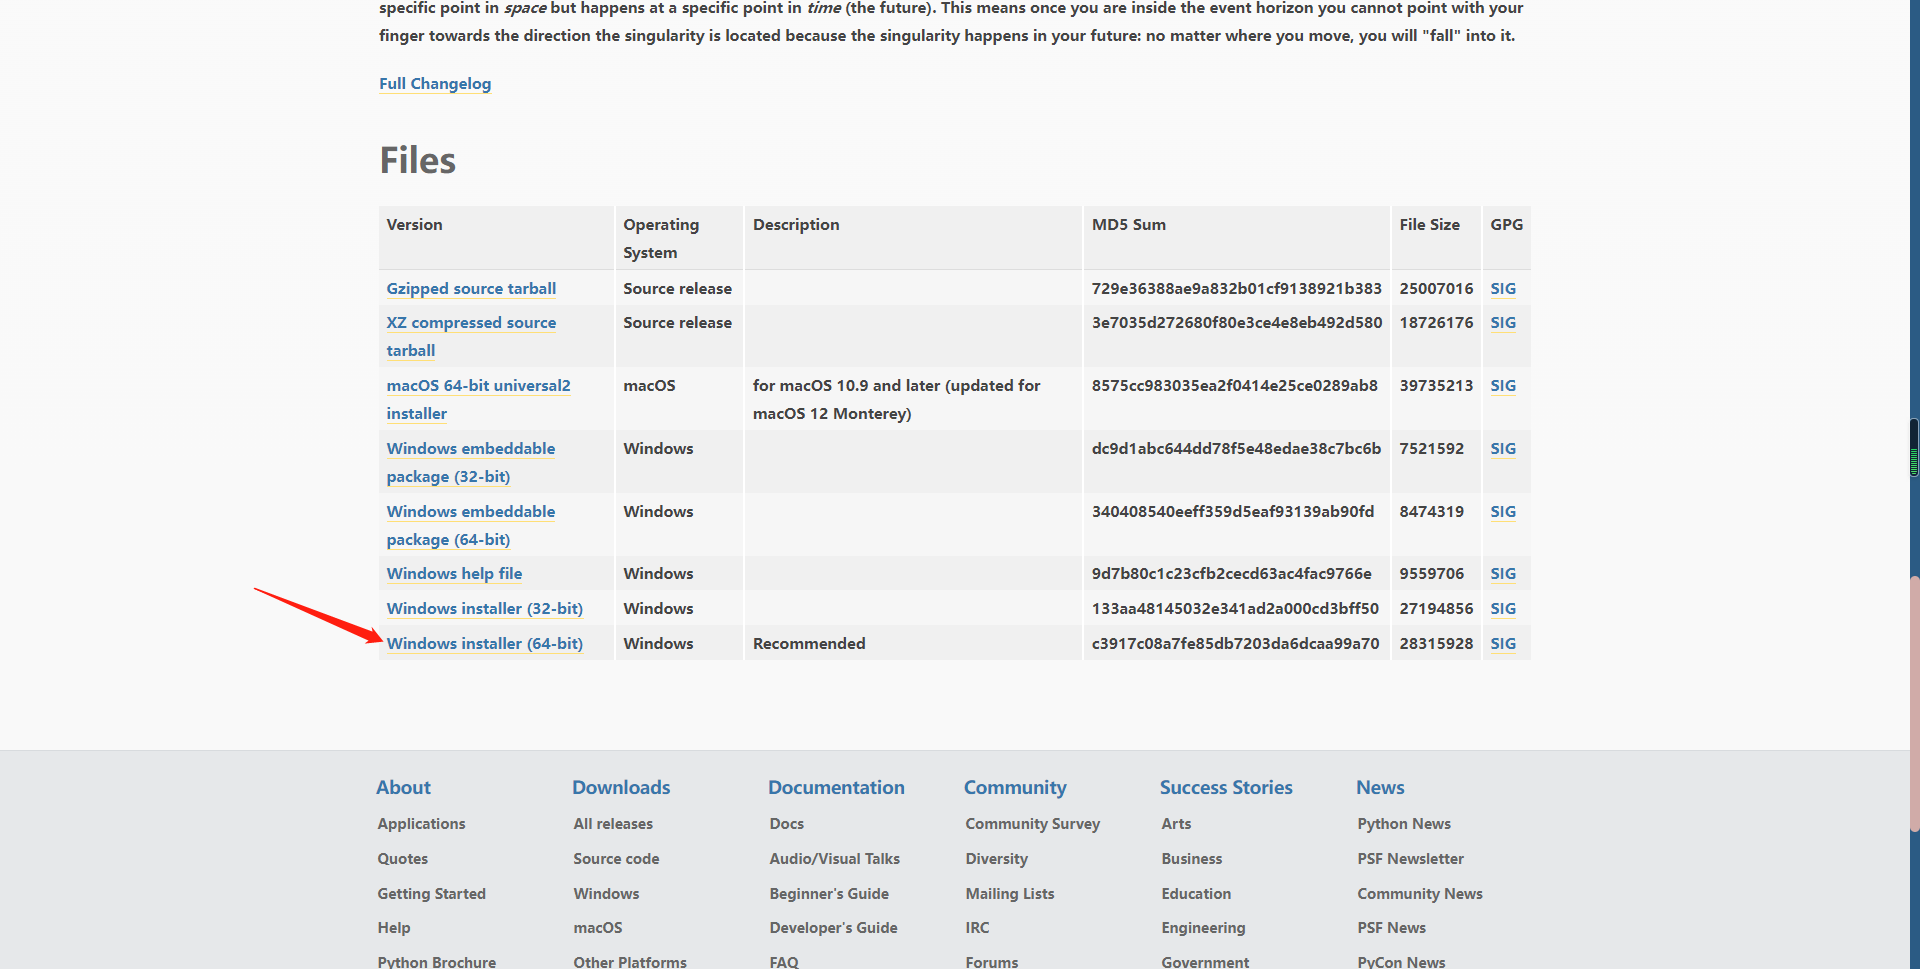Screen dimensions: 1920x969
Task: Open the Mailing Lists link
Action: [1009, 894]
